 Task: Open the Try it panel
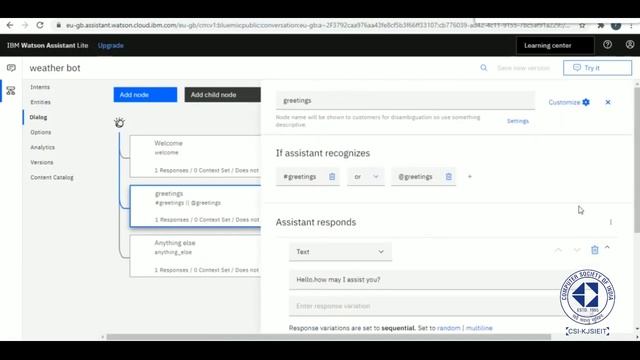pyautogui.click(x=598, y=68)
